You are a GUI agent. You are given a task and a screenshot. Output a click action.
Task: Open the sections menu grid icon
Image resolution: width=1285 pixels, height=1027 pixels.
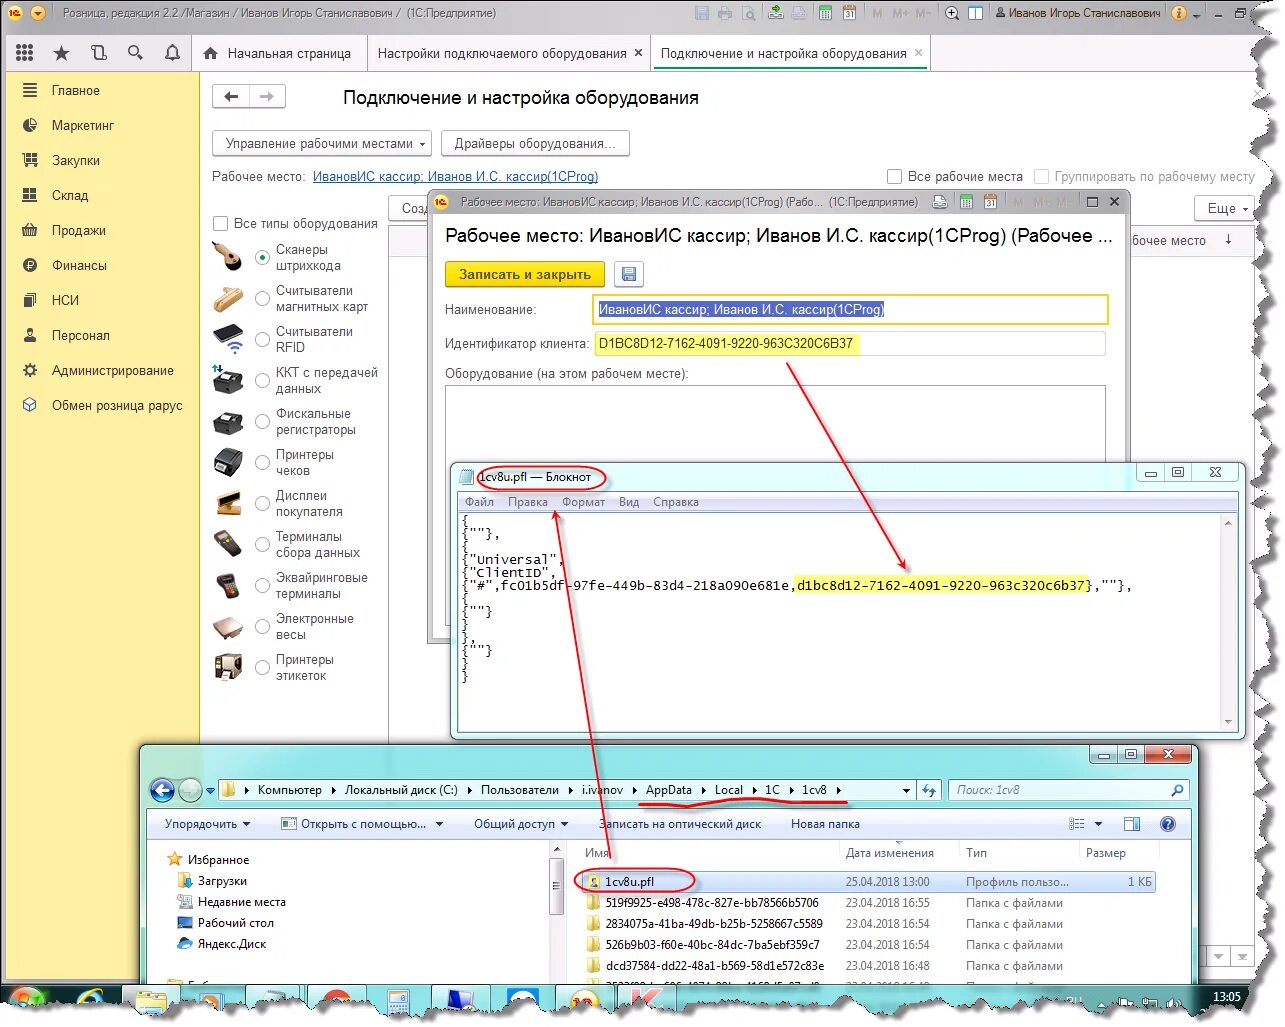25,53
